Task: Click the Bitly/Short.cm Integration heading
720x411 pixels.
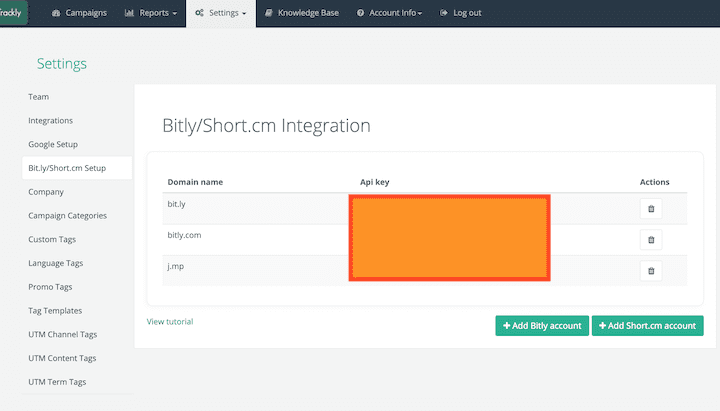Action: pyautogui.click(x=266, y=126)
